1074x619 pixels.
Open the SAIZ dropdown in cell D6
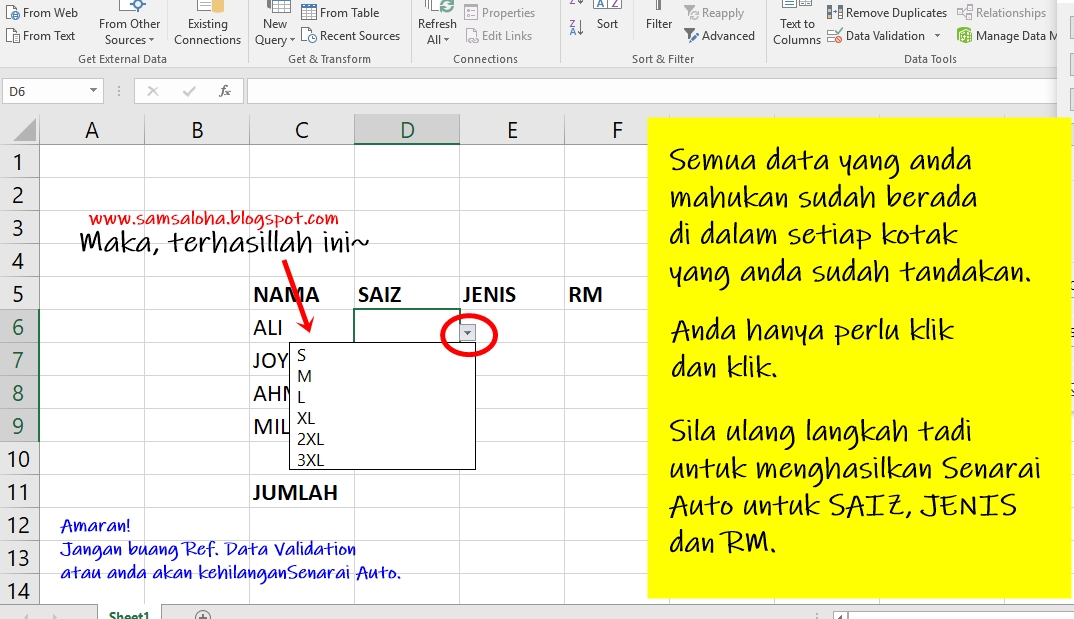467,334
